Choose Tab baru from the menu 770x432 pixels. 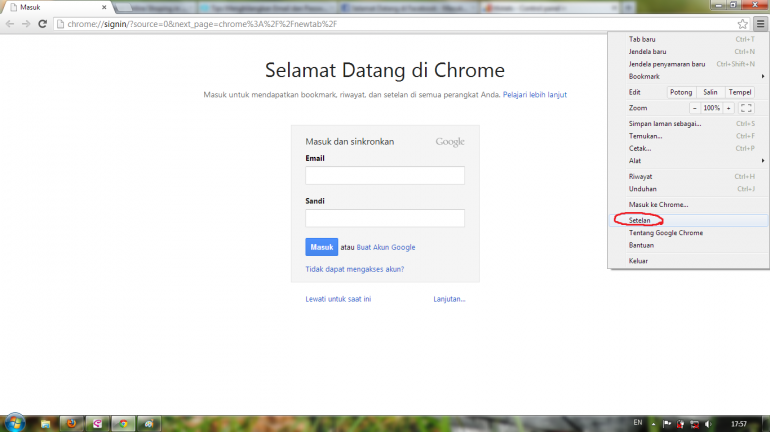tap(688, 39)
